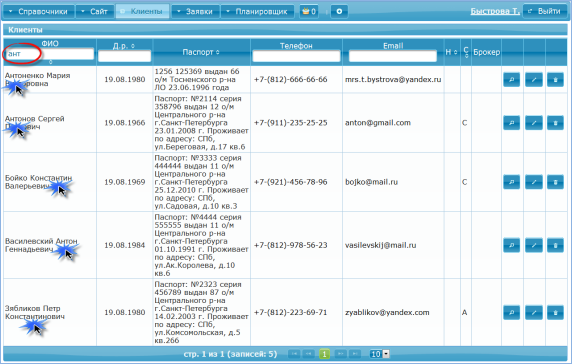Delete the Бойко Константин record
This screenshot has width=572, height=364.
point(555,182)
